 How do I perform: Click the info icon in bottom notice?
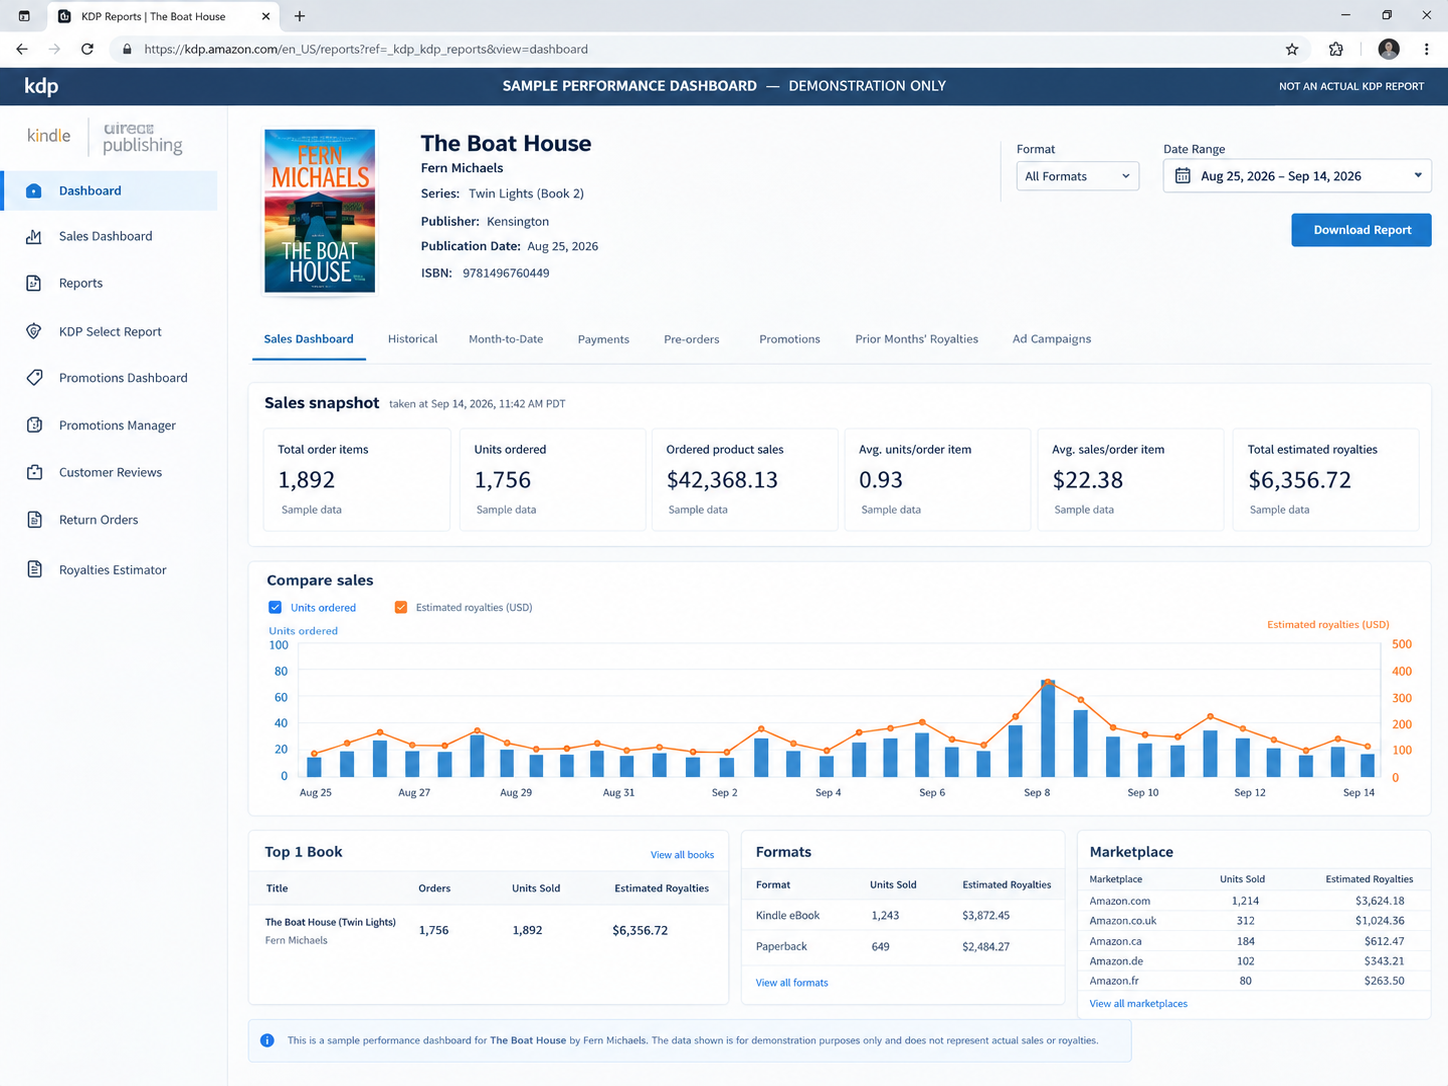[267, 1040]
